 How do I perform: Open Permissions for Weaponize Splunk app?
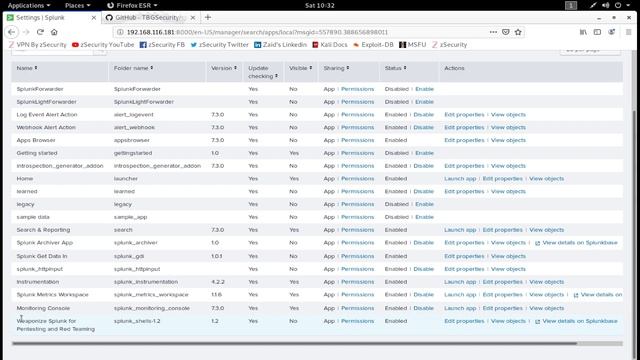(358, 321)
